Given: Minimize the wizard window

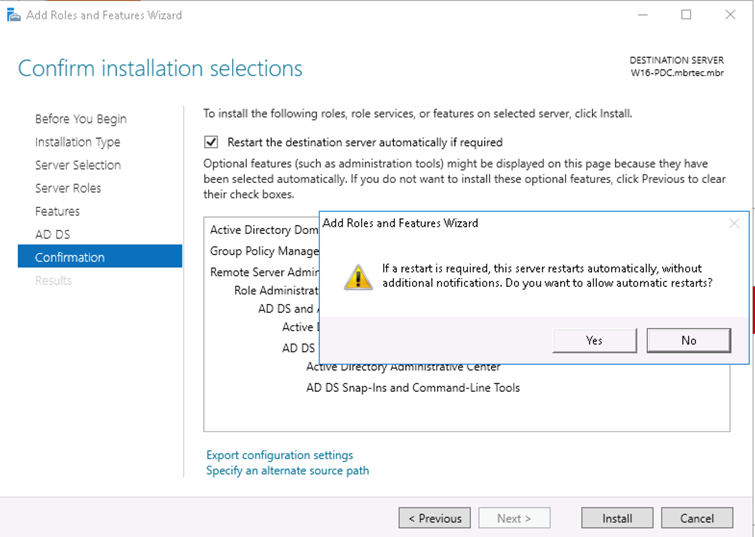Looking at the screenshot, I should click(643, 15).
